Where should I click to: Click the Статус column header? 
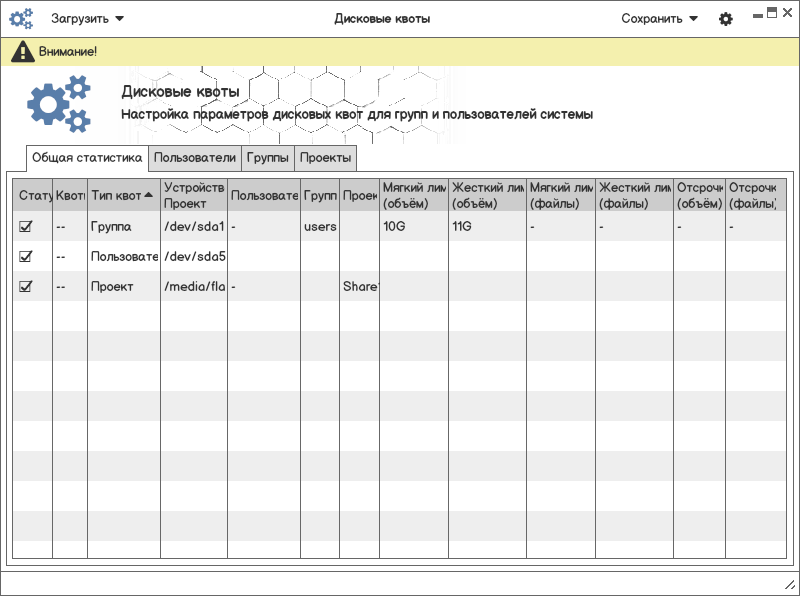pos(33,195)
